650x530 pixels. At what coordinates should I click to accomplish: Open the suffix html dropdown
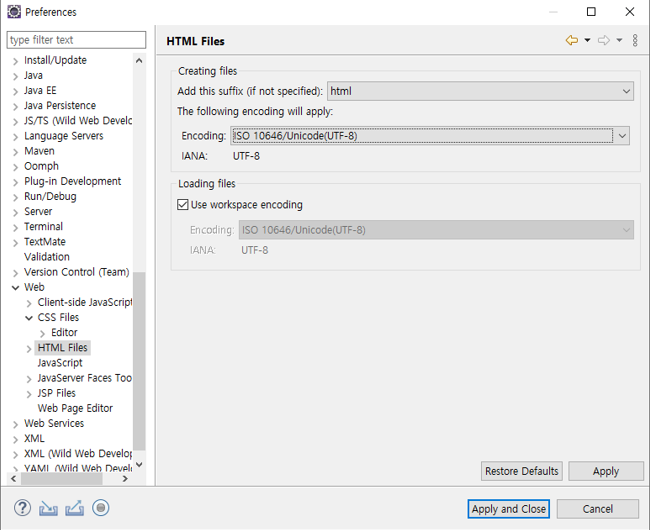tap(480, 91)
